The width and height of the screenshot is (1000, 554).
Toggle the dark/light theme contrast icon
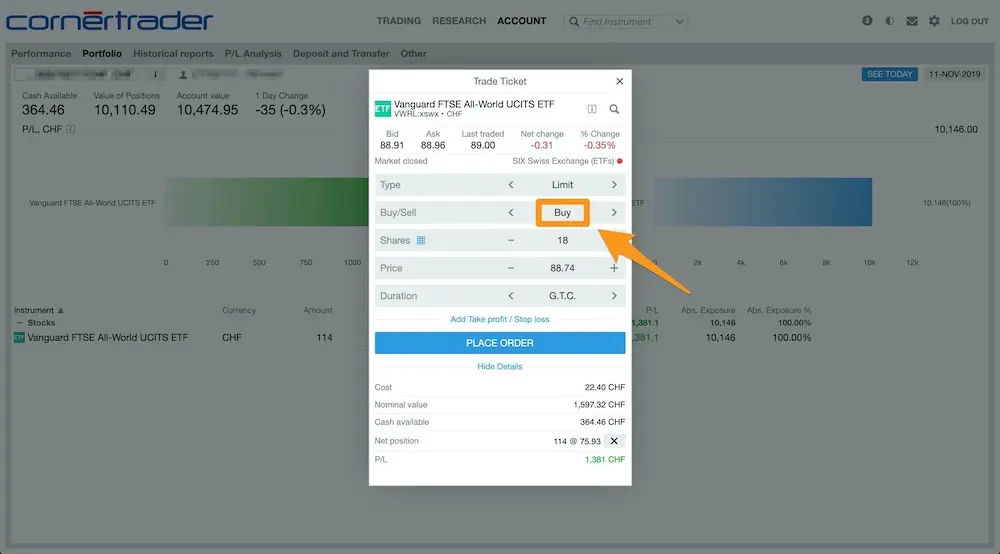(x=890, y=21)
